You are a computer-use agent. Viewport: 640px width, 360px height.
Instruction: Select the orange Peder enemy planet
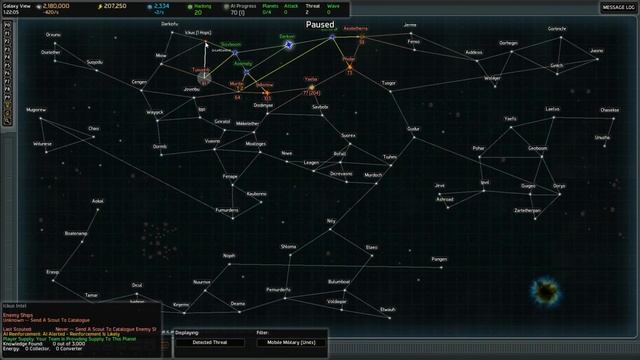pyautogui.click(x=349, y=67)
